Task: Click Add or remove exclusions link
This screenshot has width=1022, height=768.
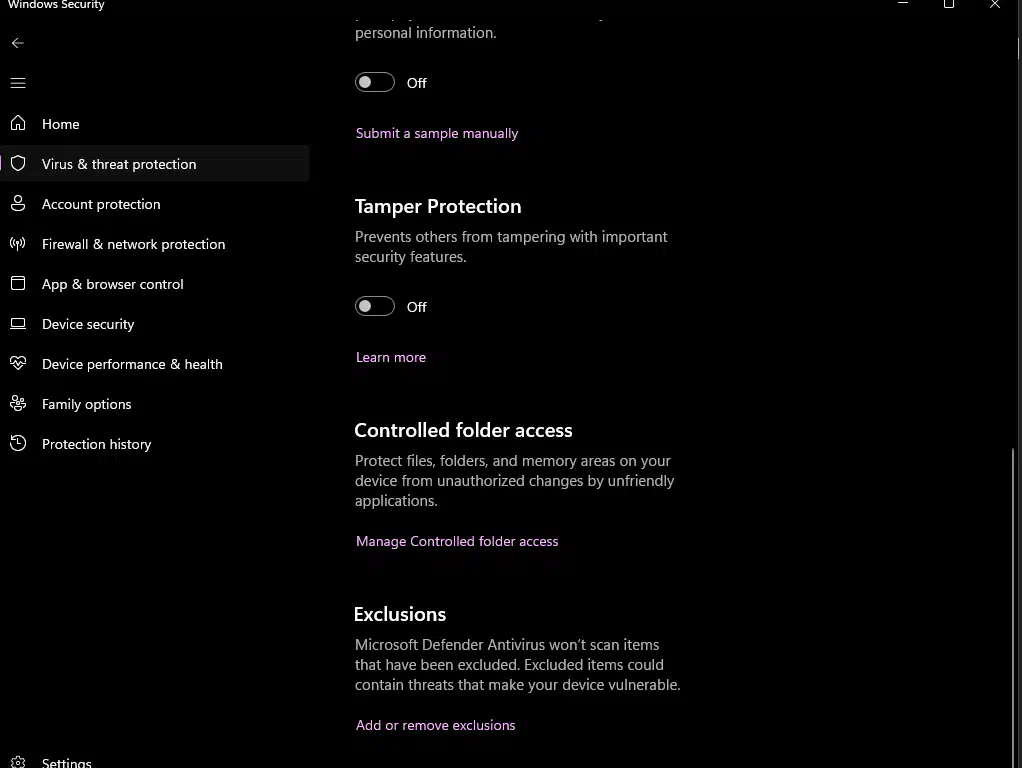Action: [435, 725]
